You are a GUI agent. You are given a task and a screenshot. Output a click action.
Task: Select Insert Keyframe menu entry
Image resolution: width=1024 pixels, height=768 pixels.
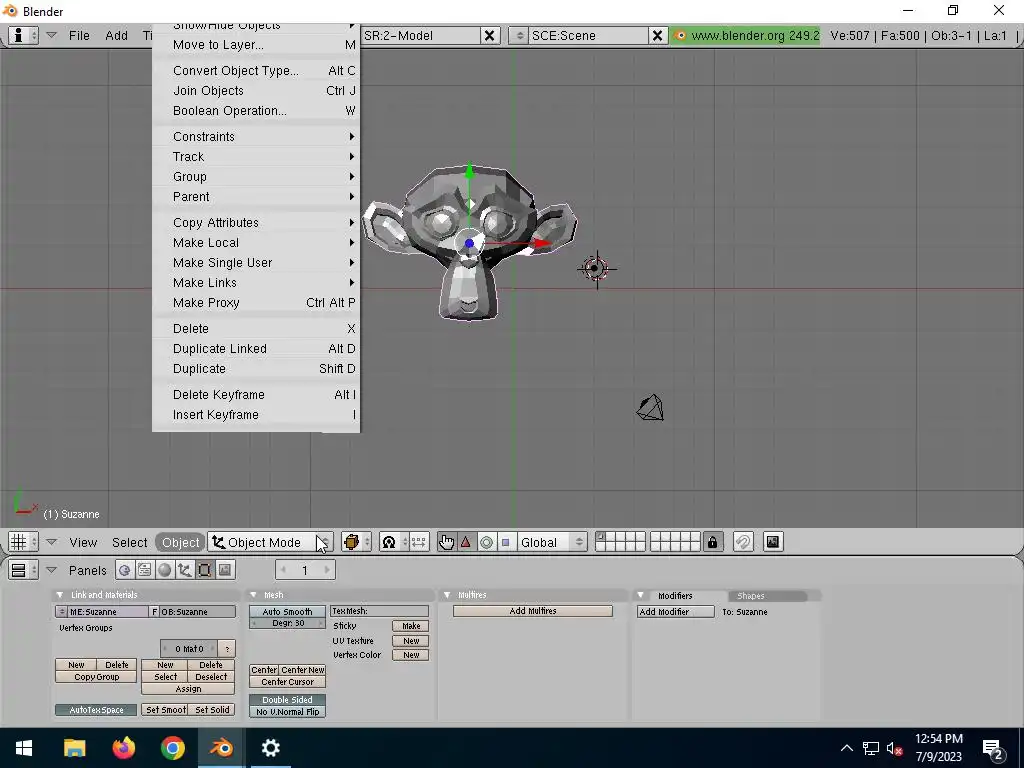pyautogui.click(x=256, y=415)
